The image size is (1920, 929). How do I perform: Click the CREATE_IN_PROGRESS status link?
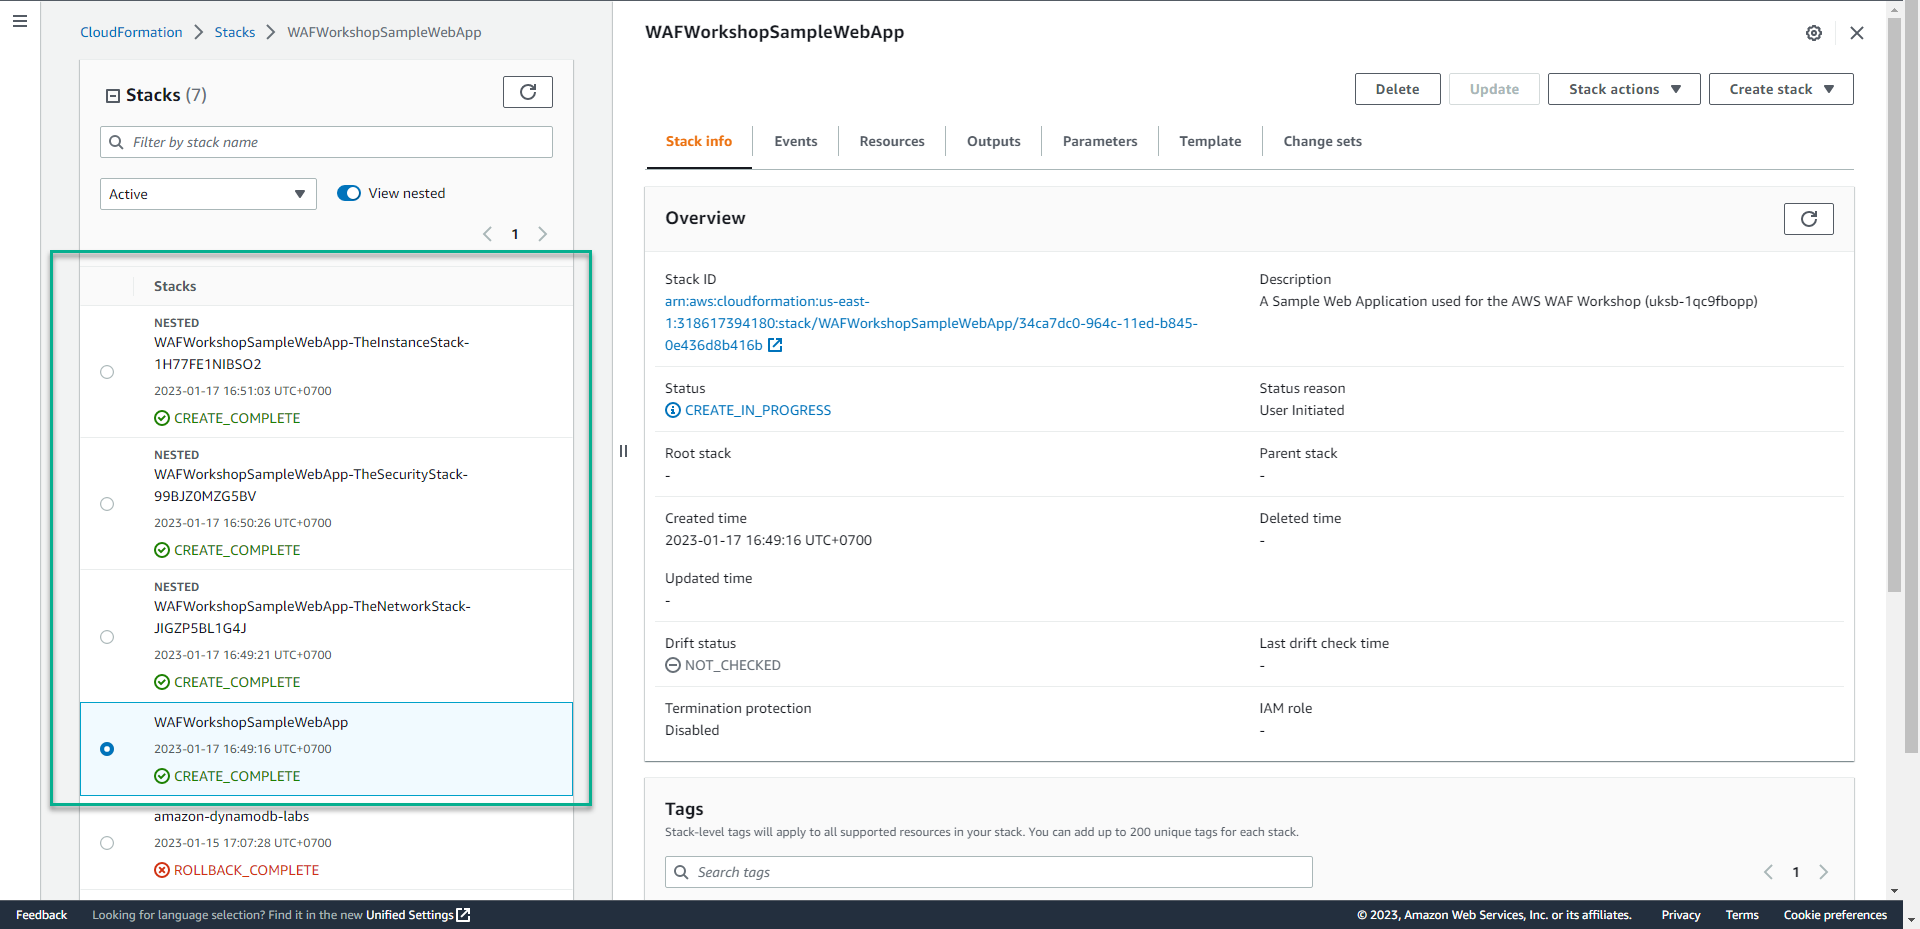click(758, 410)
